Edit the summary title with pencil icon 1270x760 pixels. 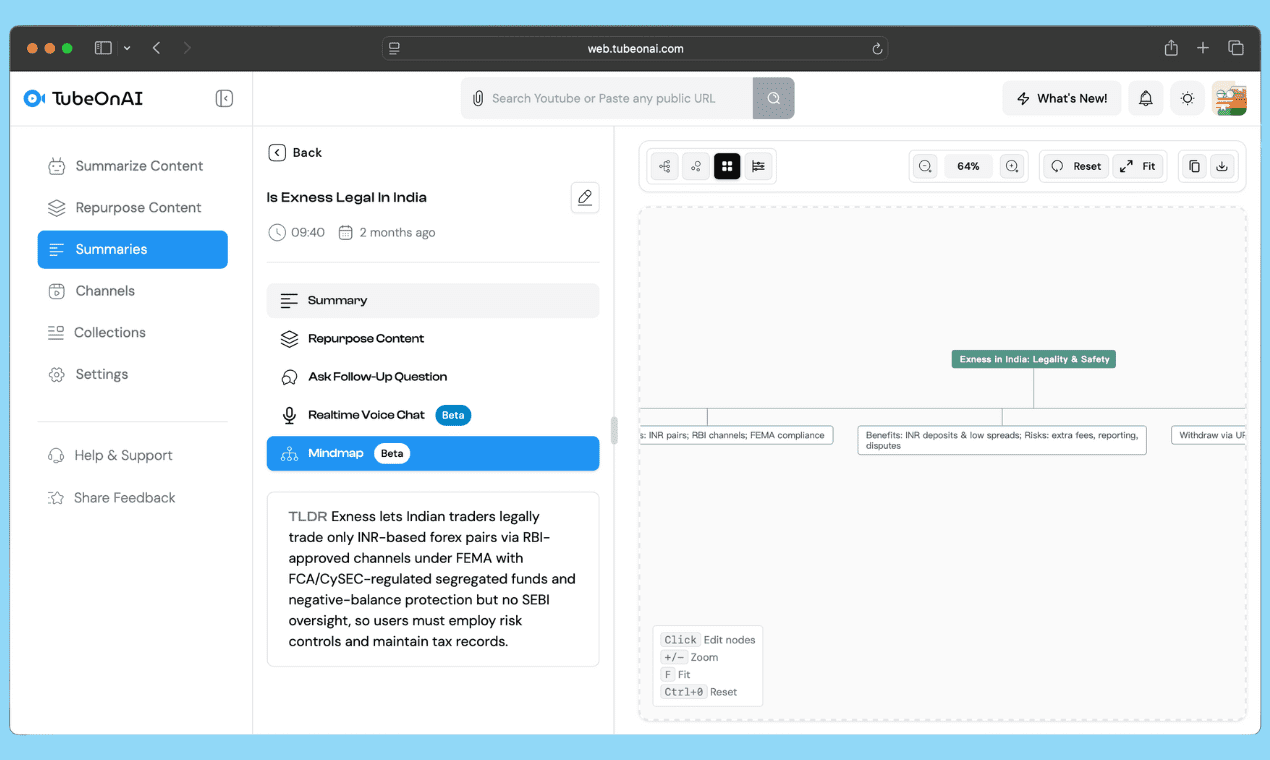585,198
